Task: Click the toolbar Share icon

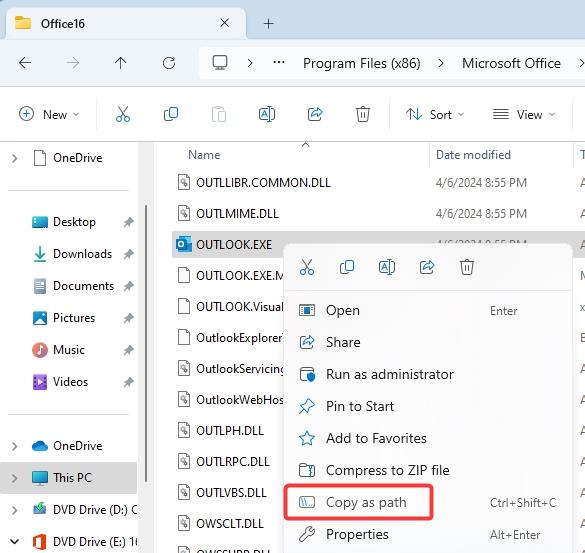Action: tap(315, 114)
